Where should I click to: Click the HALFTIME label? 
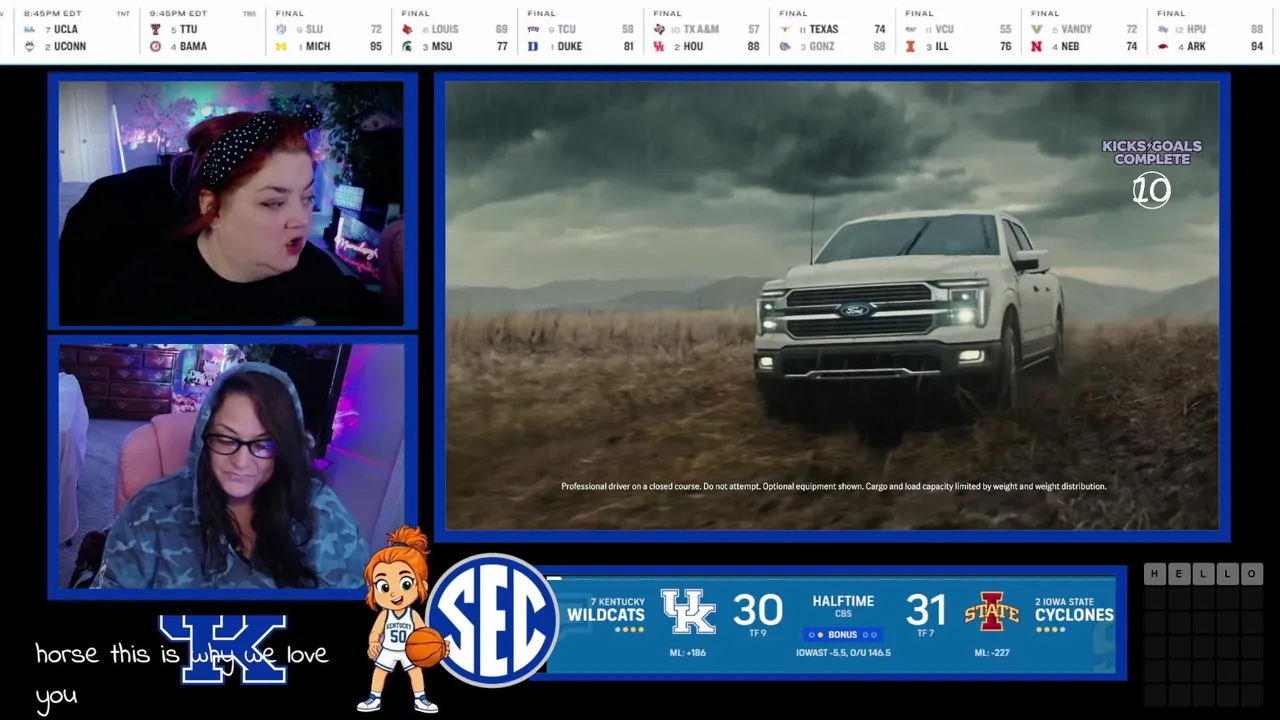coord(843,601)
